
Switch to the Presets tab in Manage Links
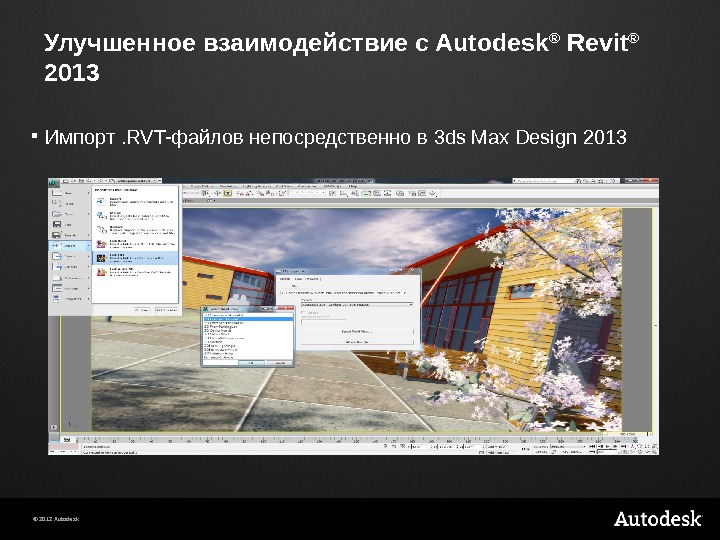(x=313, y=279)
